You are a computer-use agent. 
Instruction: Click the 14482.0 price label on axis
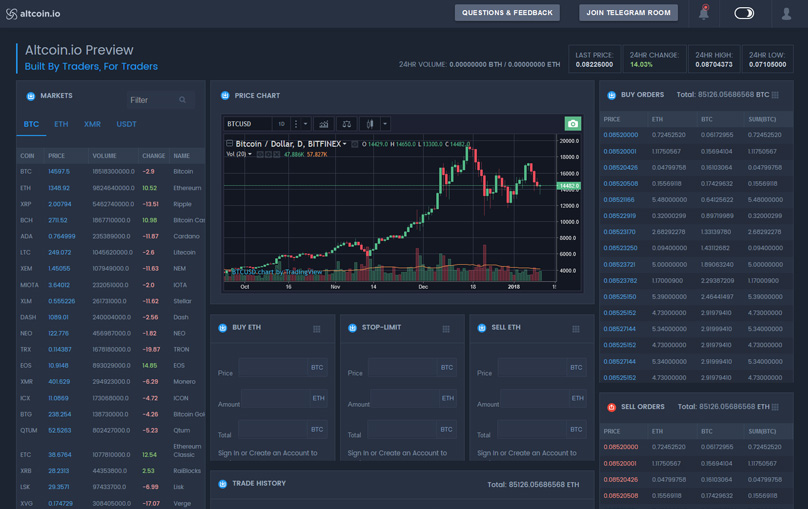tap(569, 186)
